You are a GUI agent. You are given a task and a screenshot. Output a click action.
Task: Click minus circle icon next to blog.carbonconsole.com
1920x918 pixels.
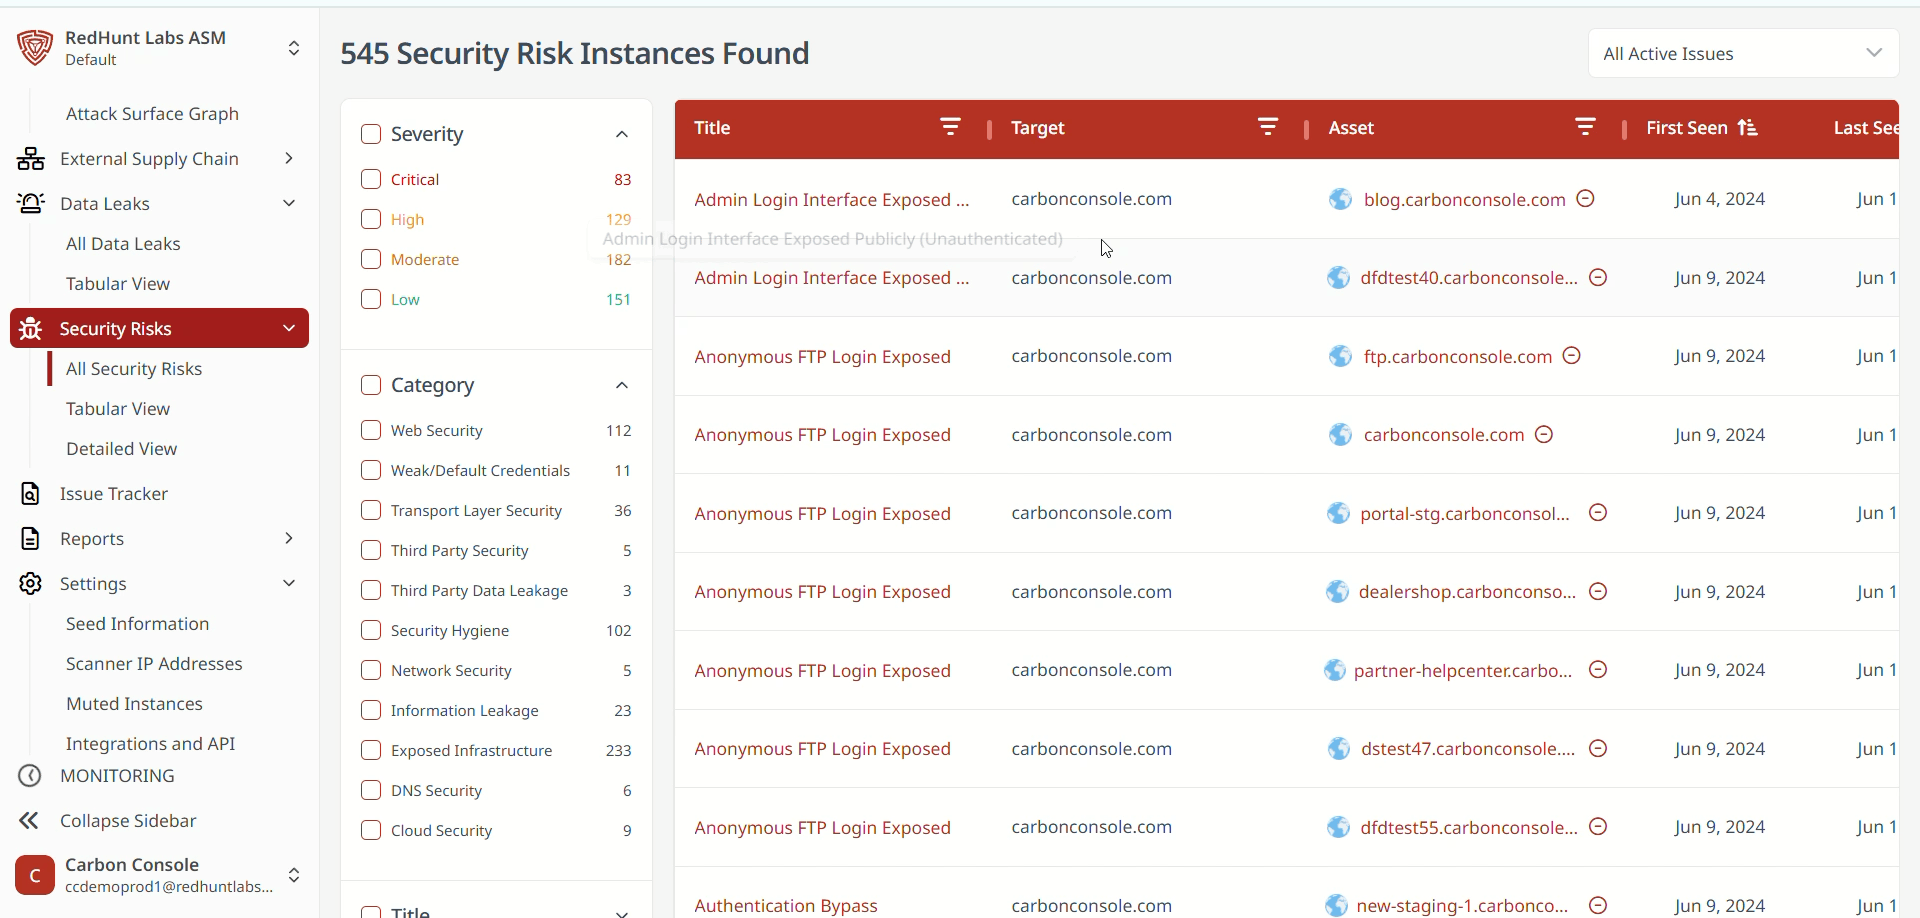1585,198
